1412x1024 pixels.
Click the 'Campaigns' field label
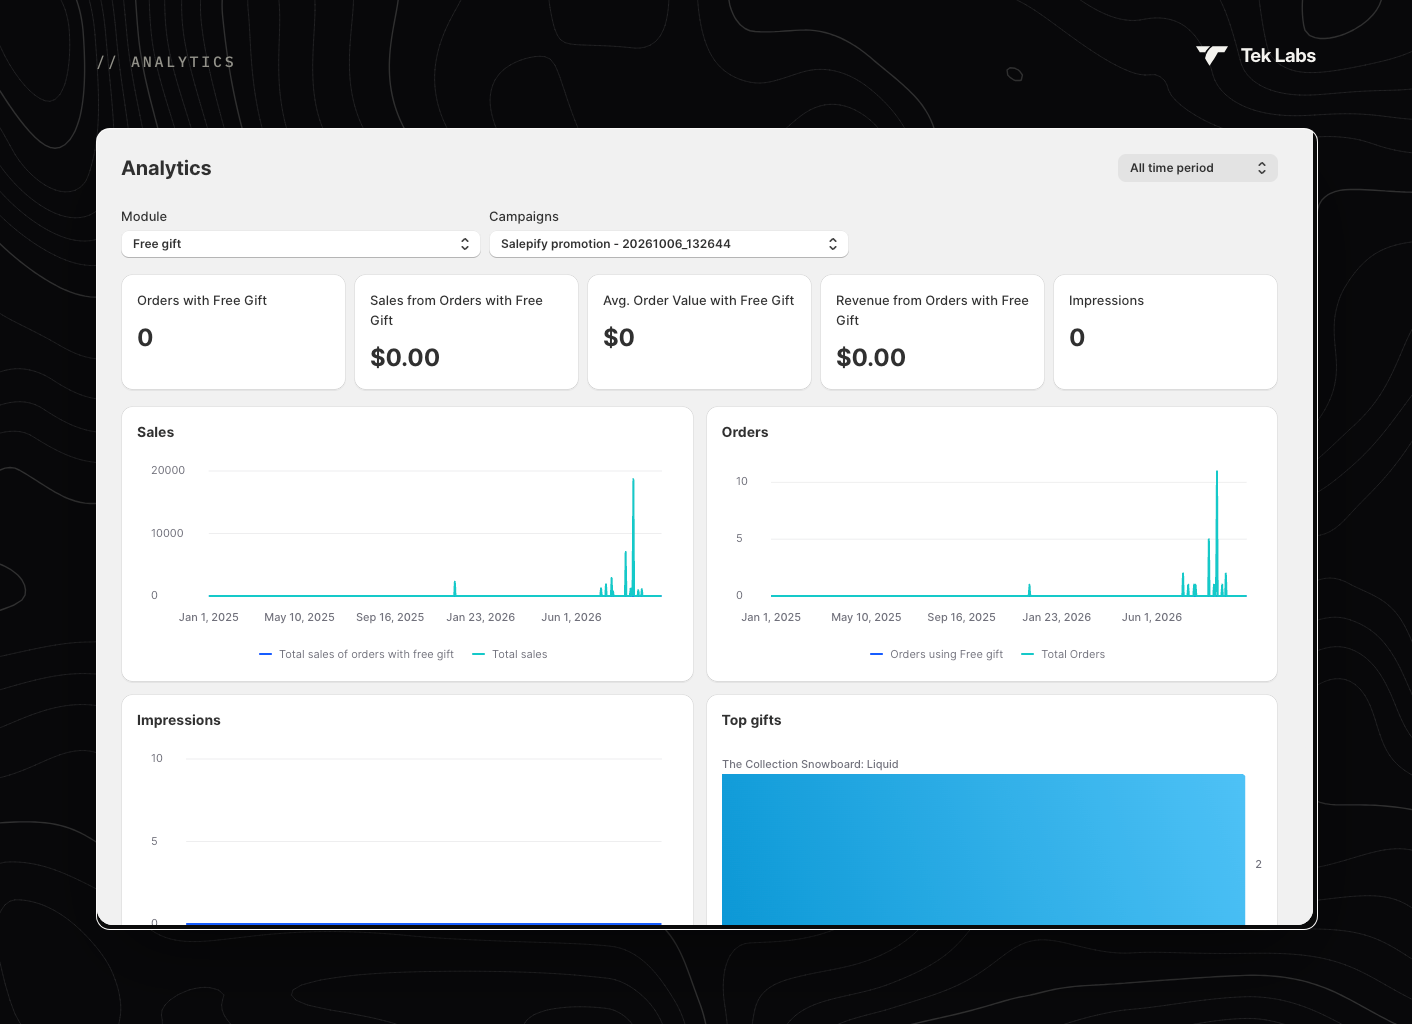[x=524, y=216]
